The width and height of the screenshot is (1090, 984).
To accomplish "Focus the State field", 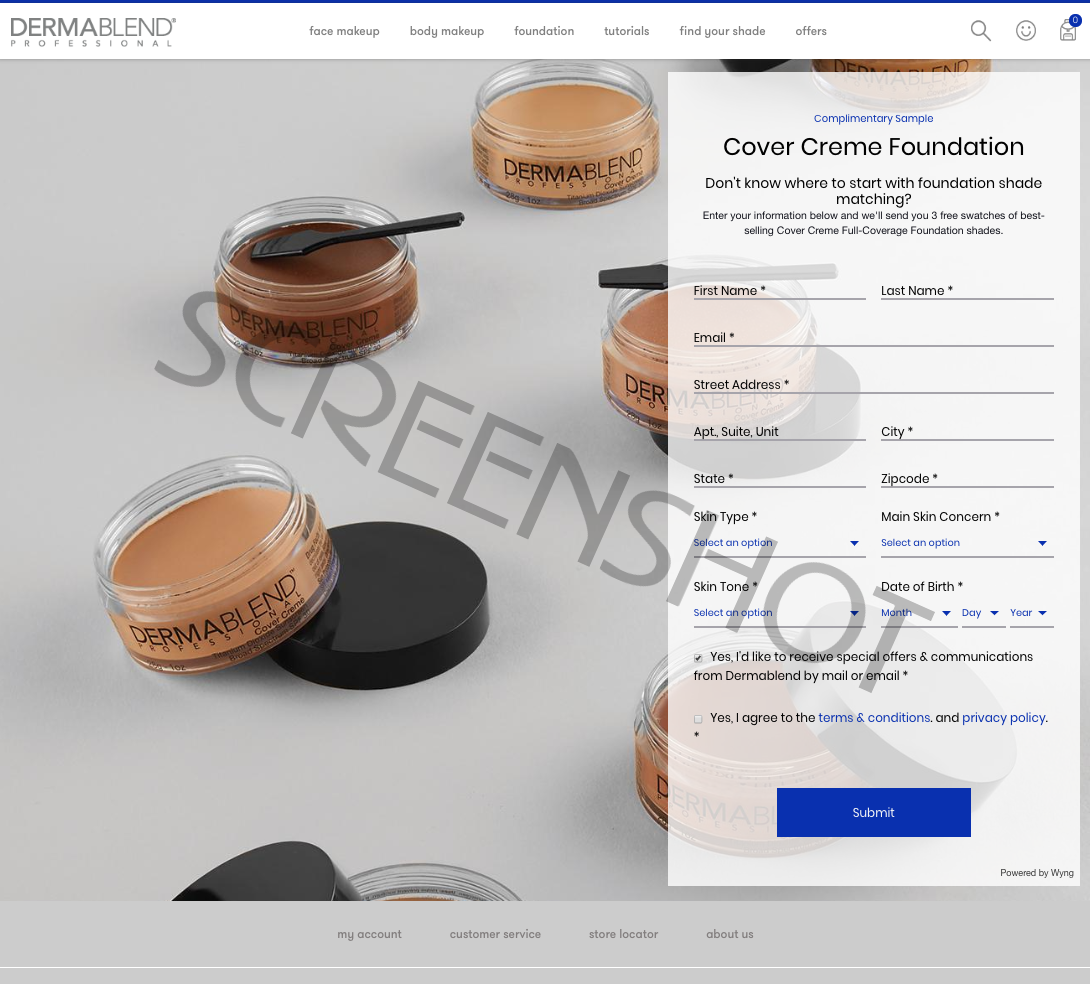I will point(779,479).
